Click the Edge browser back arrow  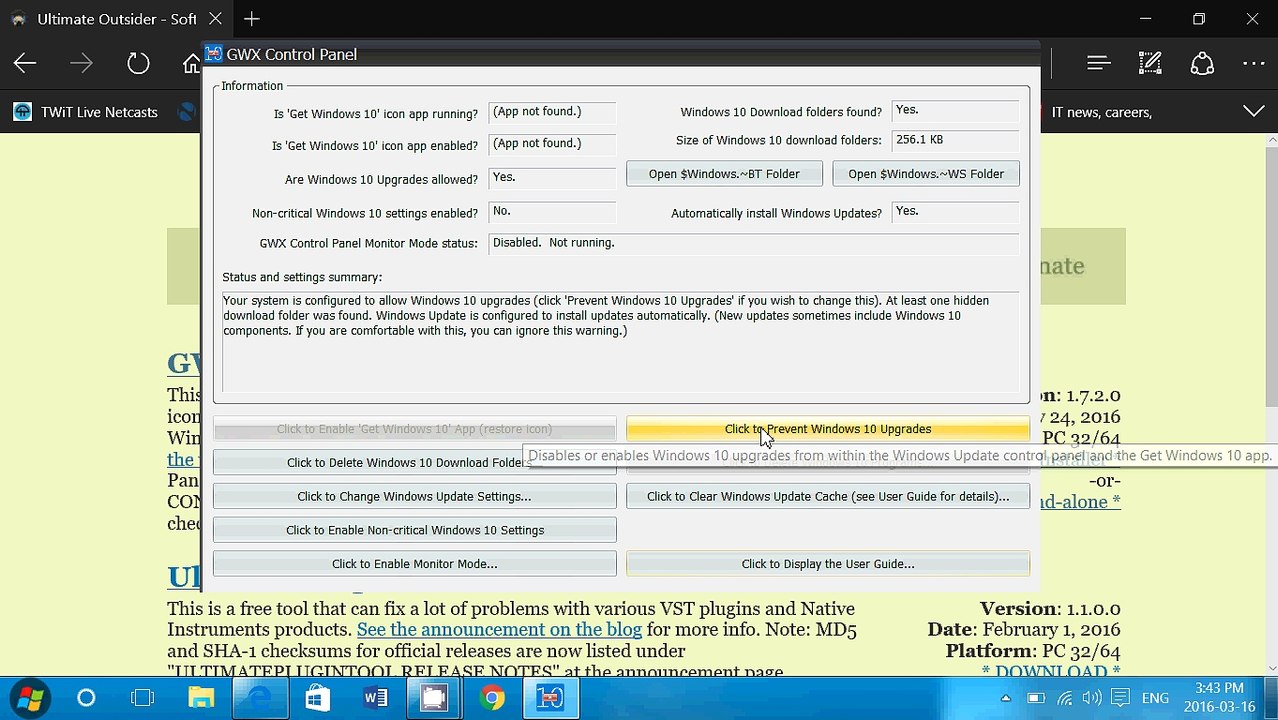click(25, 64)
